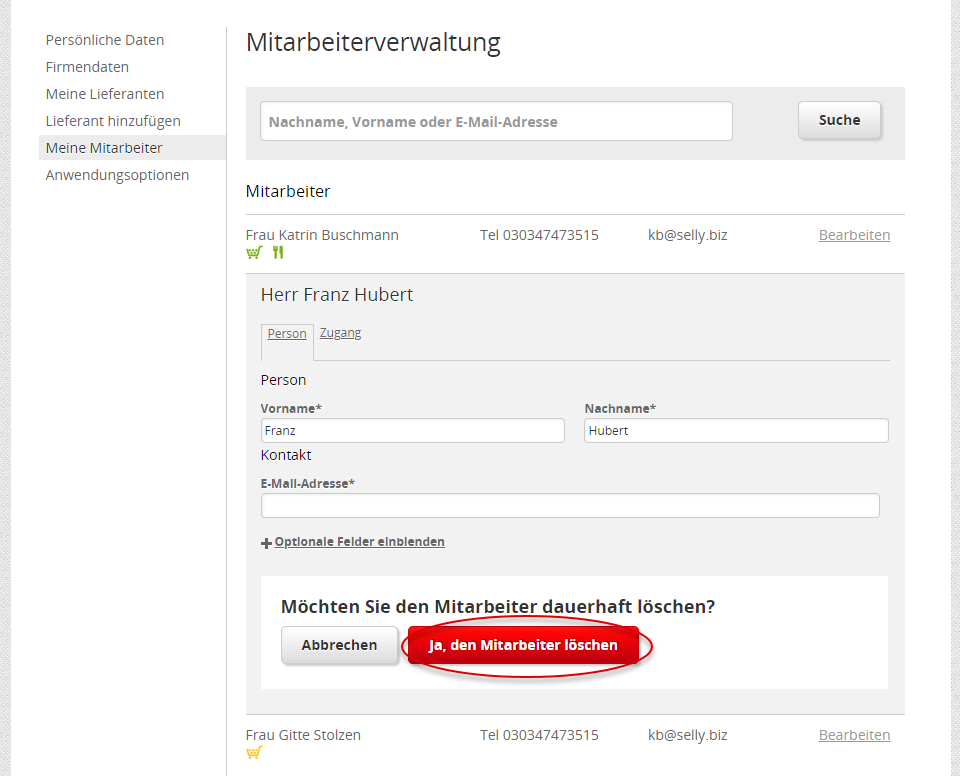Select the Person tab

[x=287, y=334]
